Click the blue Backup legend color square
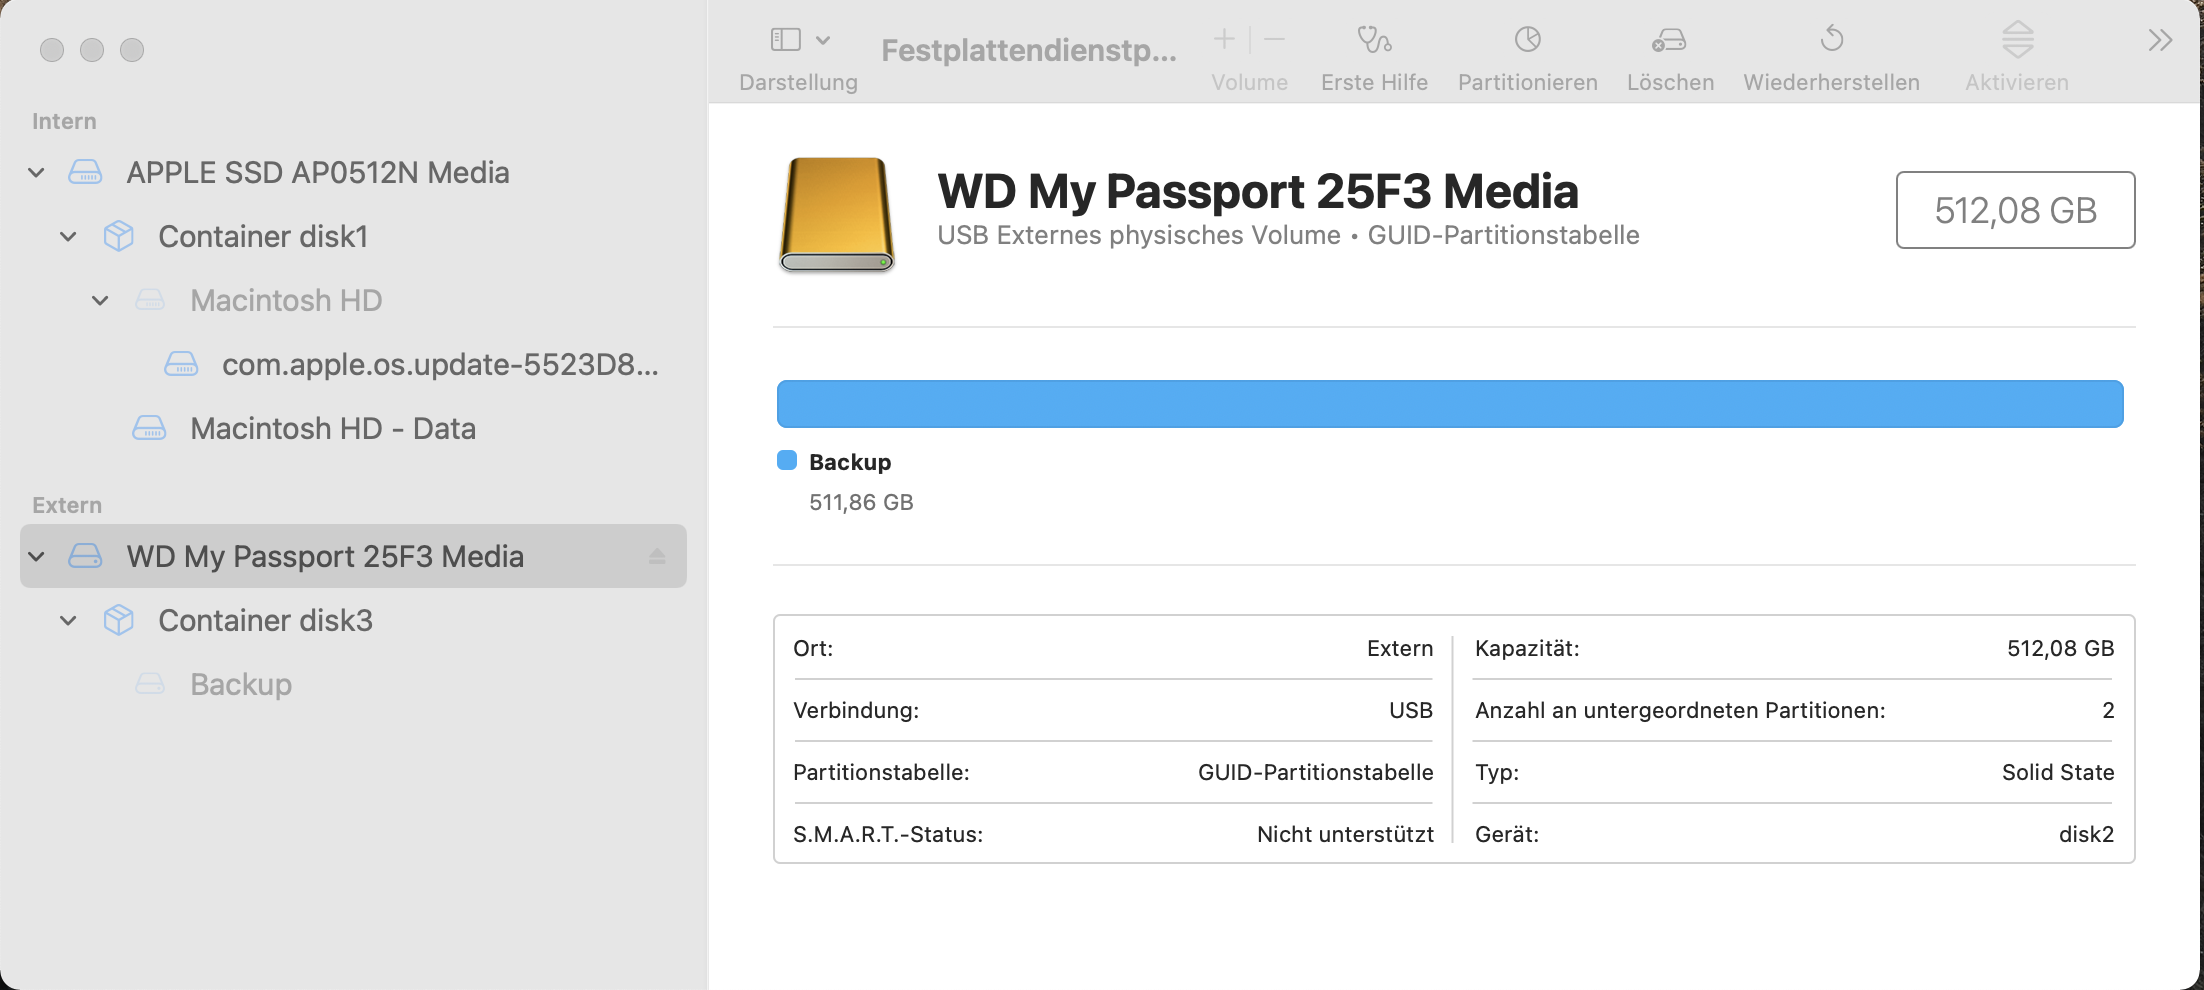Screen dimensions: 2204x990 click(x=787, y=460)
